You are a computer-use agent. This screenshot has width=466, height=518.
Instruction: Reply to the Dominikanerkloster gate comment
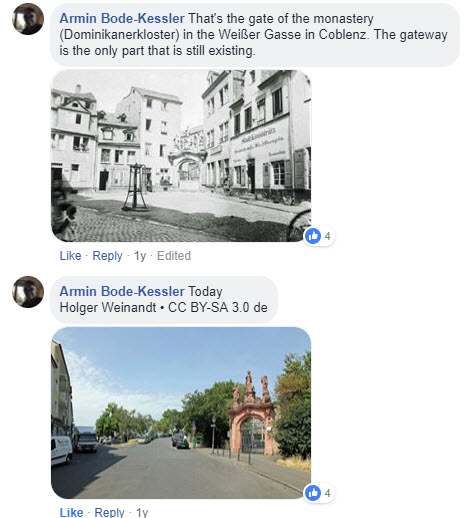(x=107, y=256)
